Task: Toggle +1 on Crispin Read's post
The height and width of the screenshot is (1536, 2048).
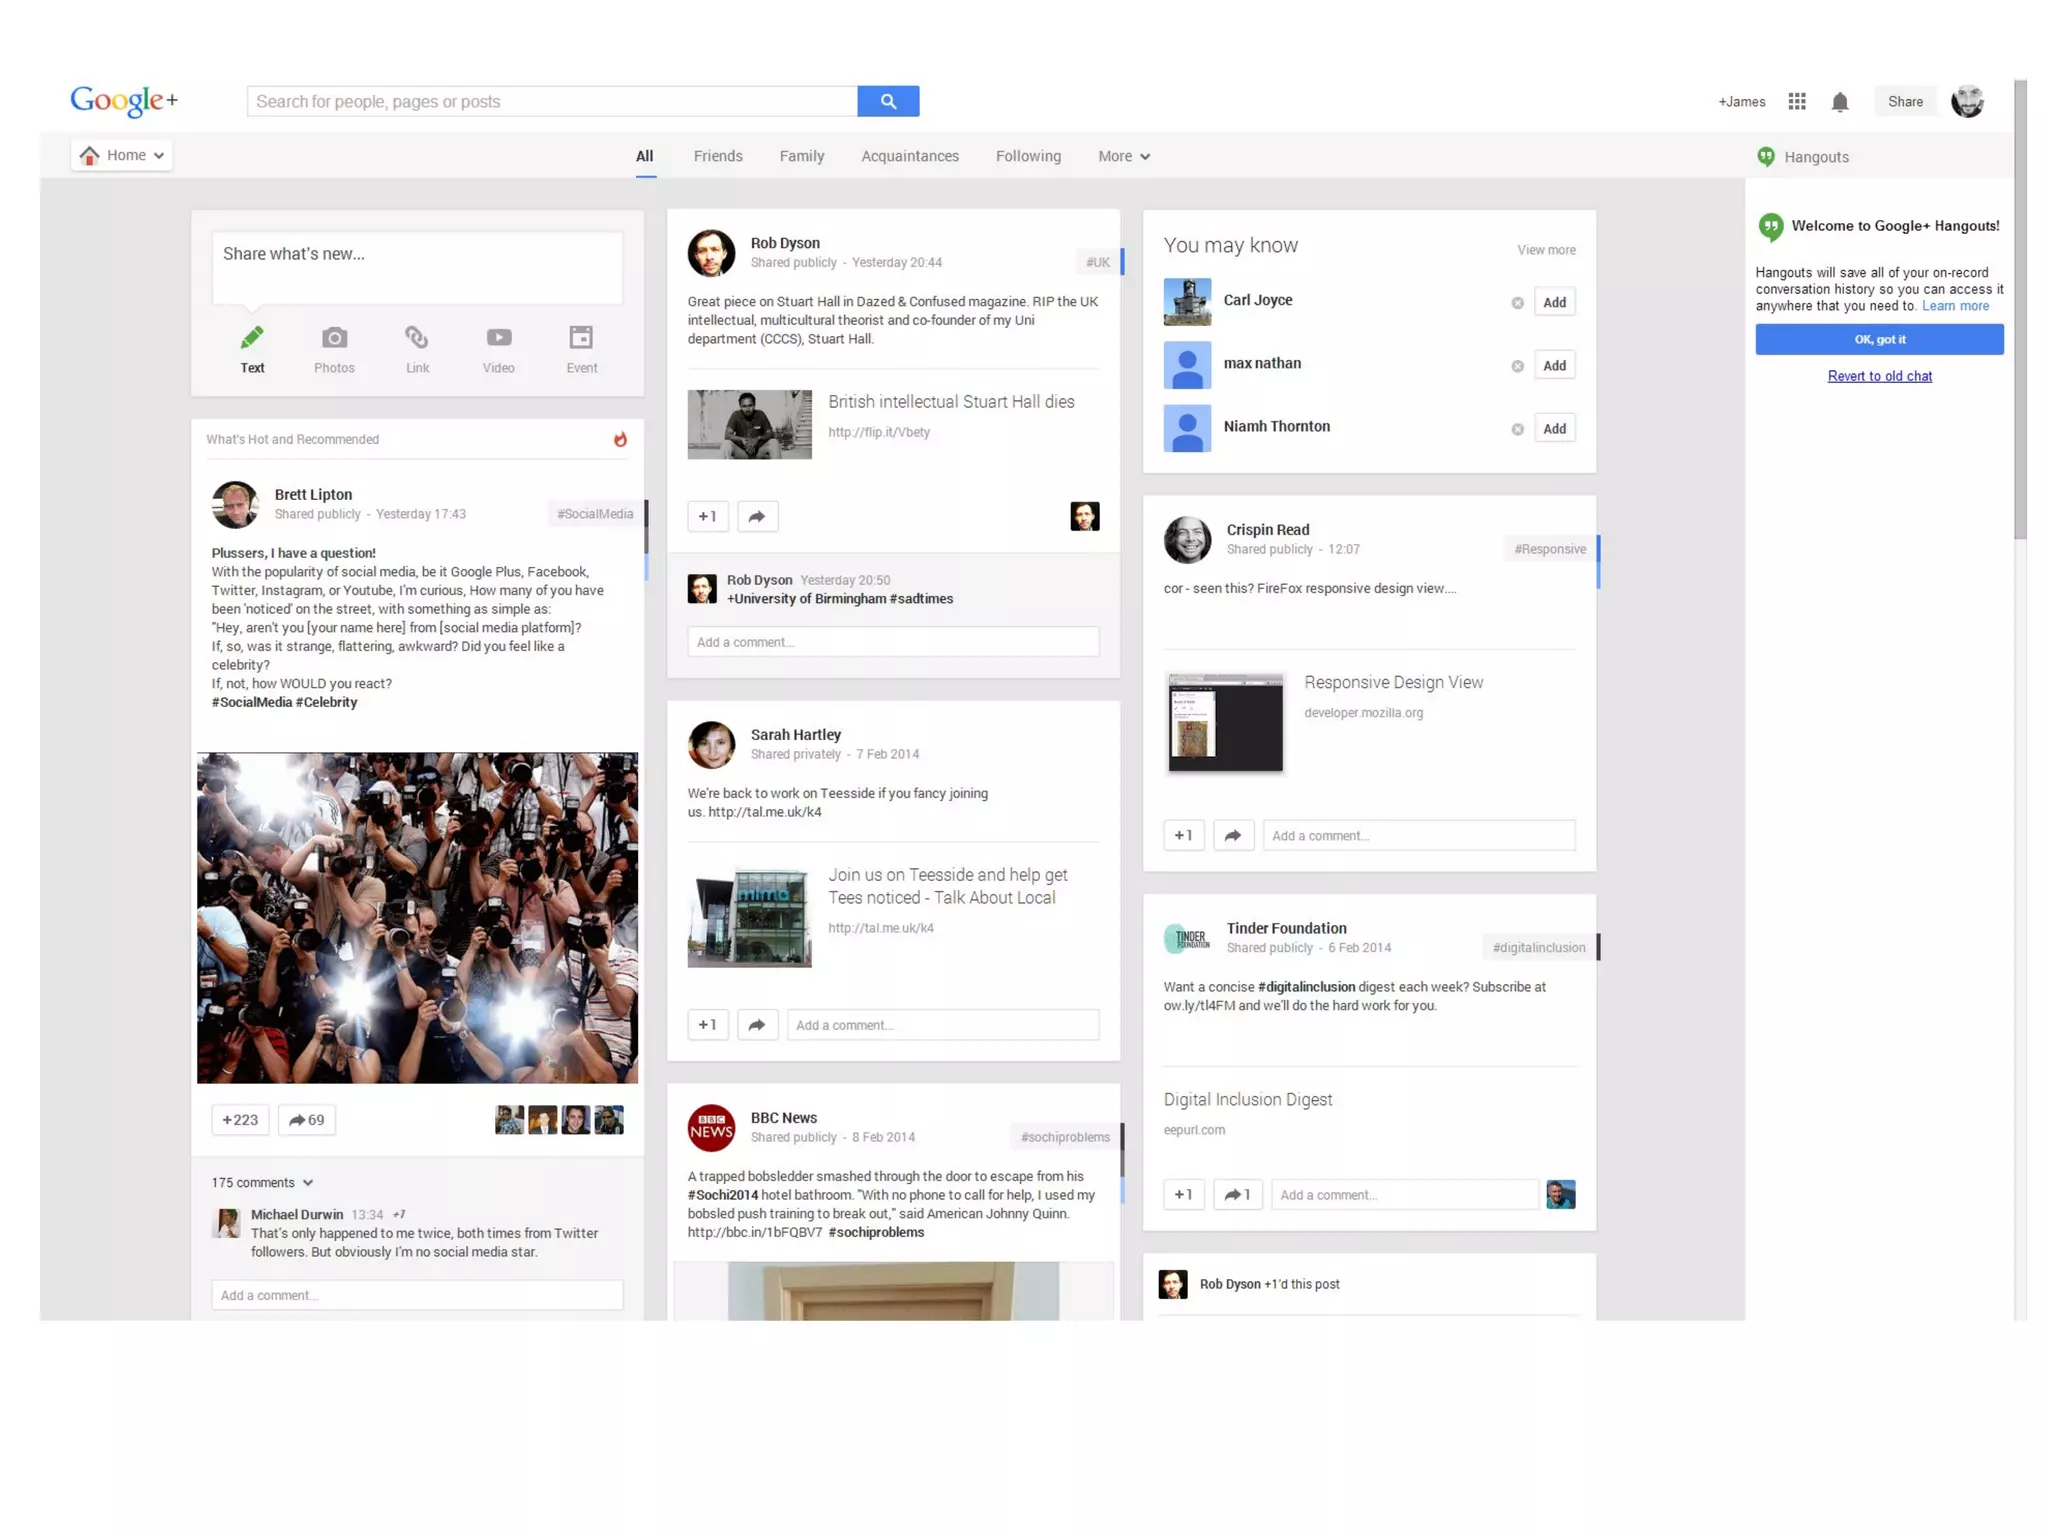Action: click(1183, 836)
